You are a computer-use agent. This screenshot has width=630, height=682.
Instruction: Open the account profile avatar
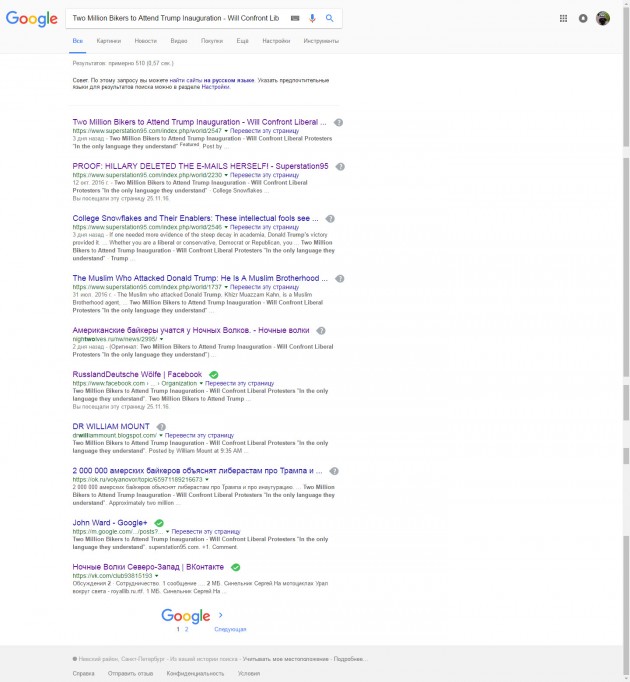[x=602, y=18]
